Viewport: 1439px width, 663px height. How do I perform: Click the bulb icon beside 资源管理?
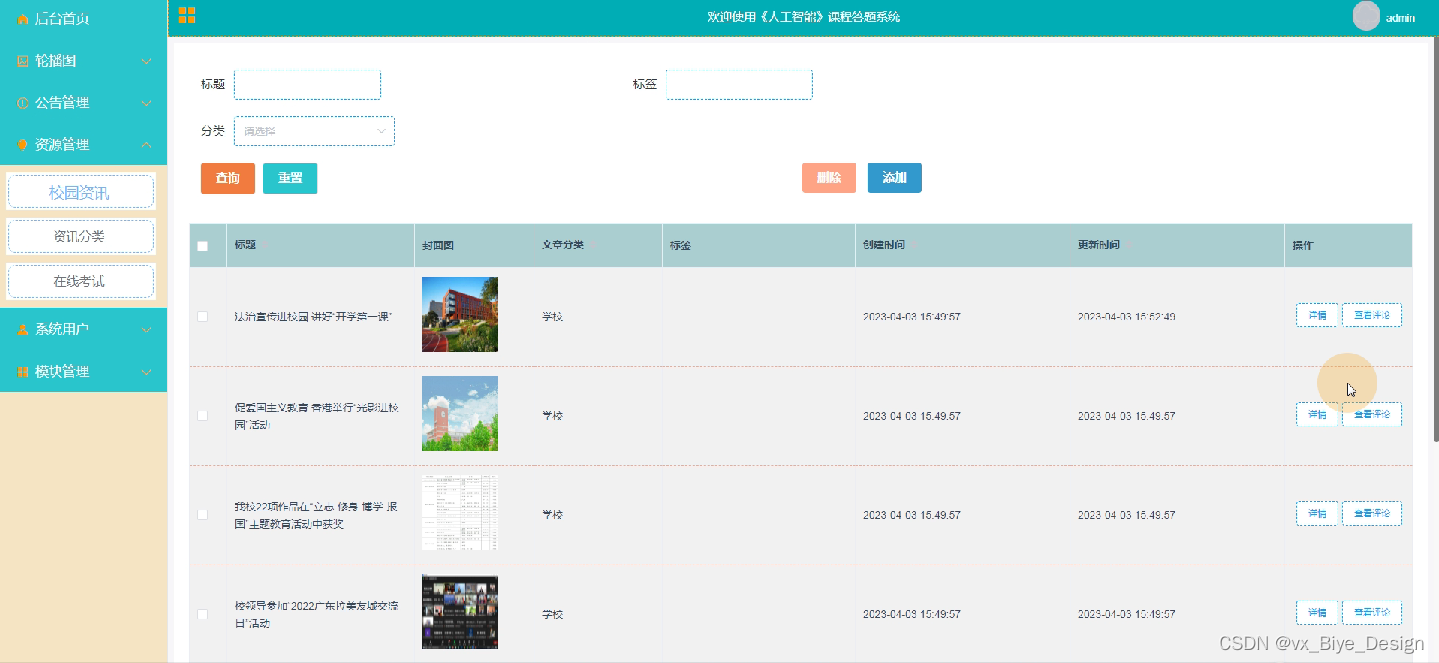[23, 145]
